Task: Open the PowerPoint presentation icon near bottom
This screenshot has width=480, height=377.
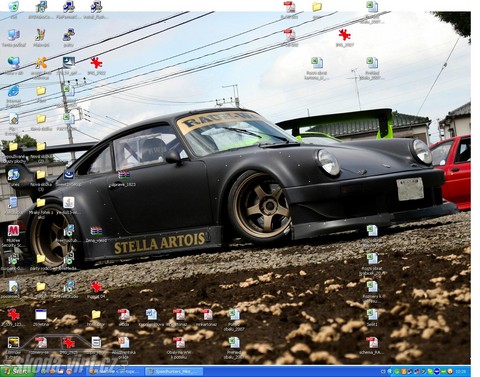Action: pos(123,343)
